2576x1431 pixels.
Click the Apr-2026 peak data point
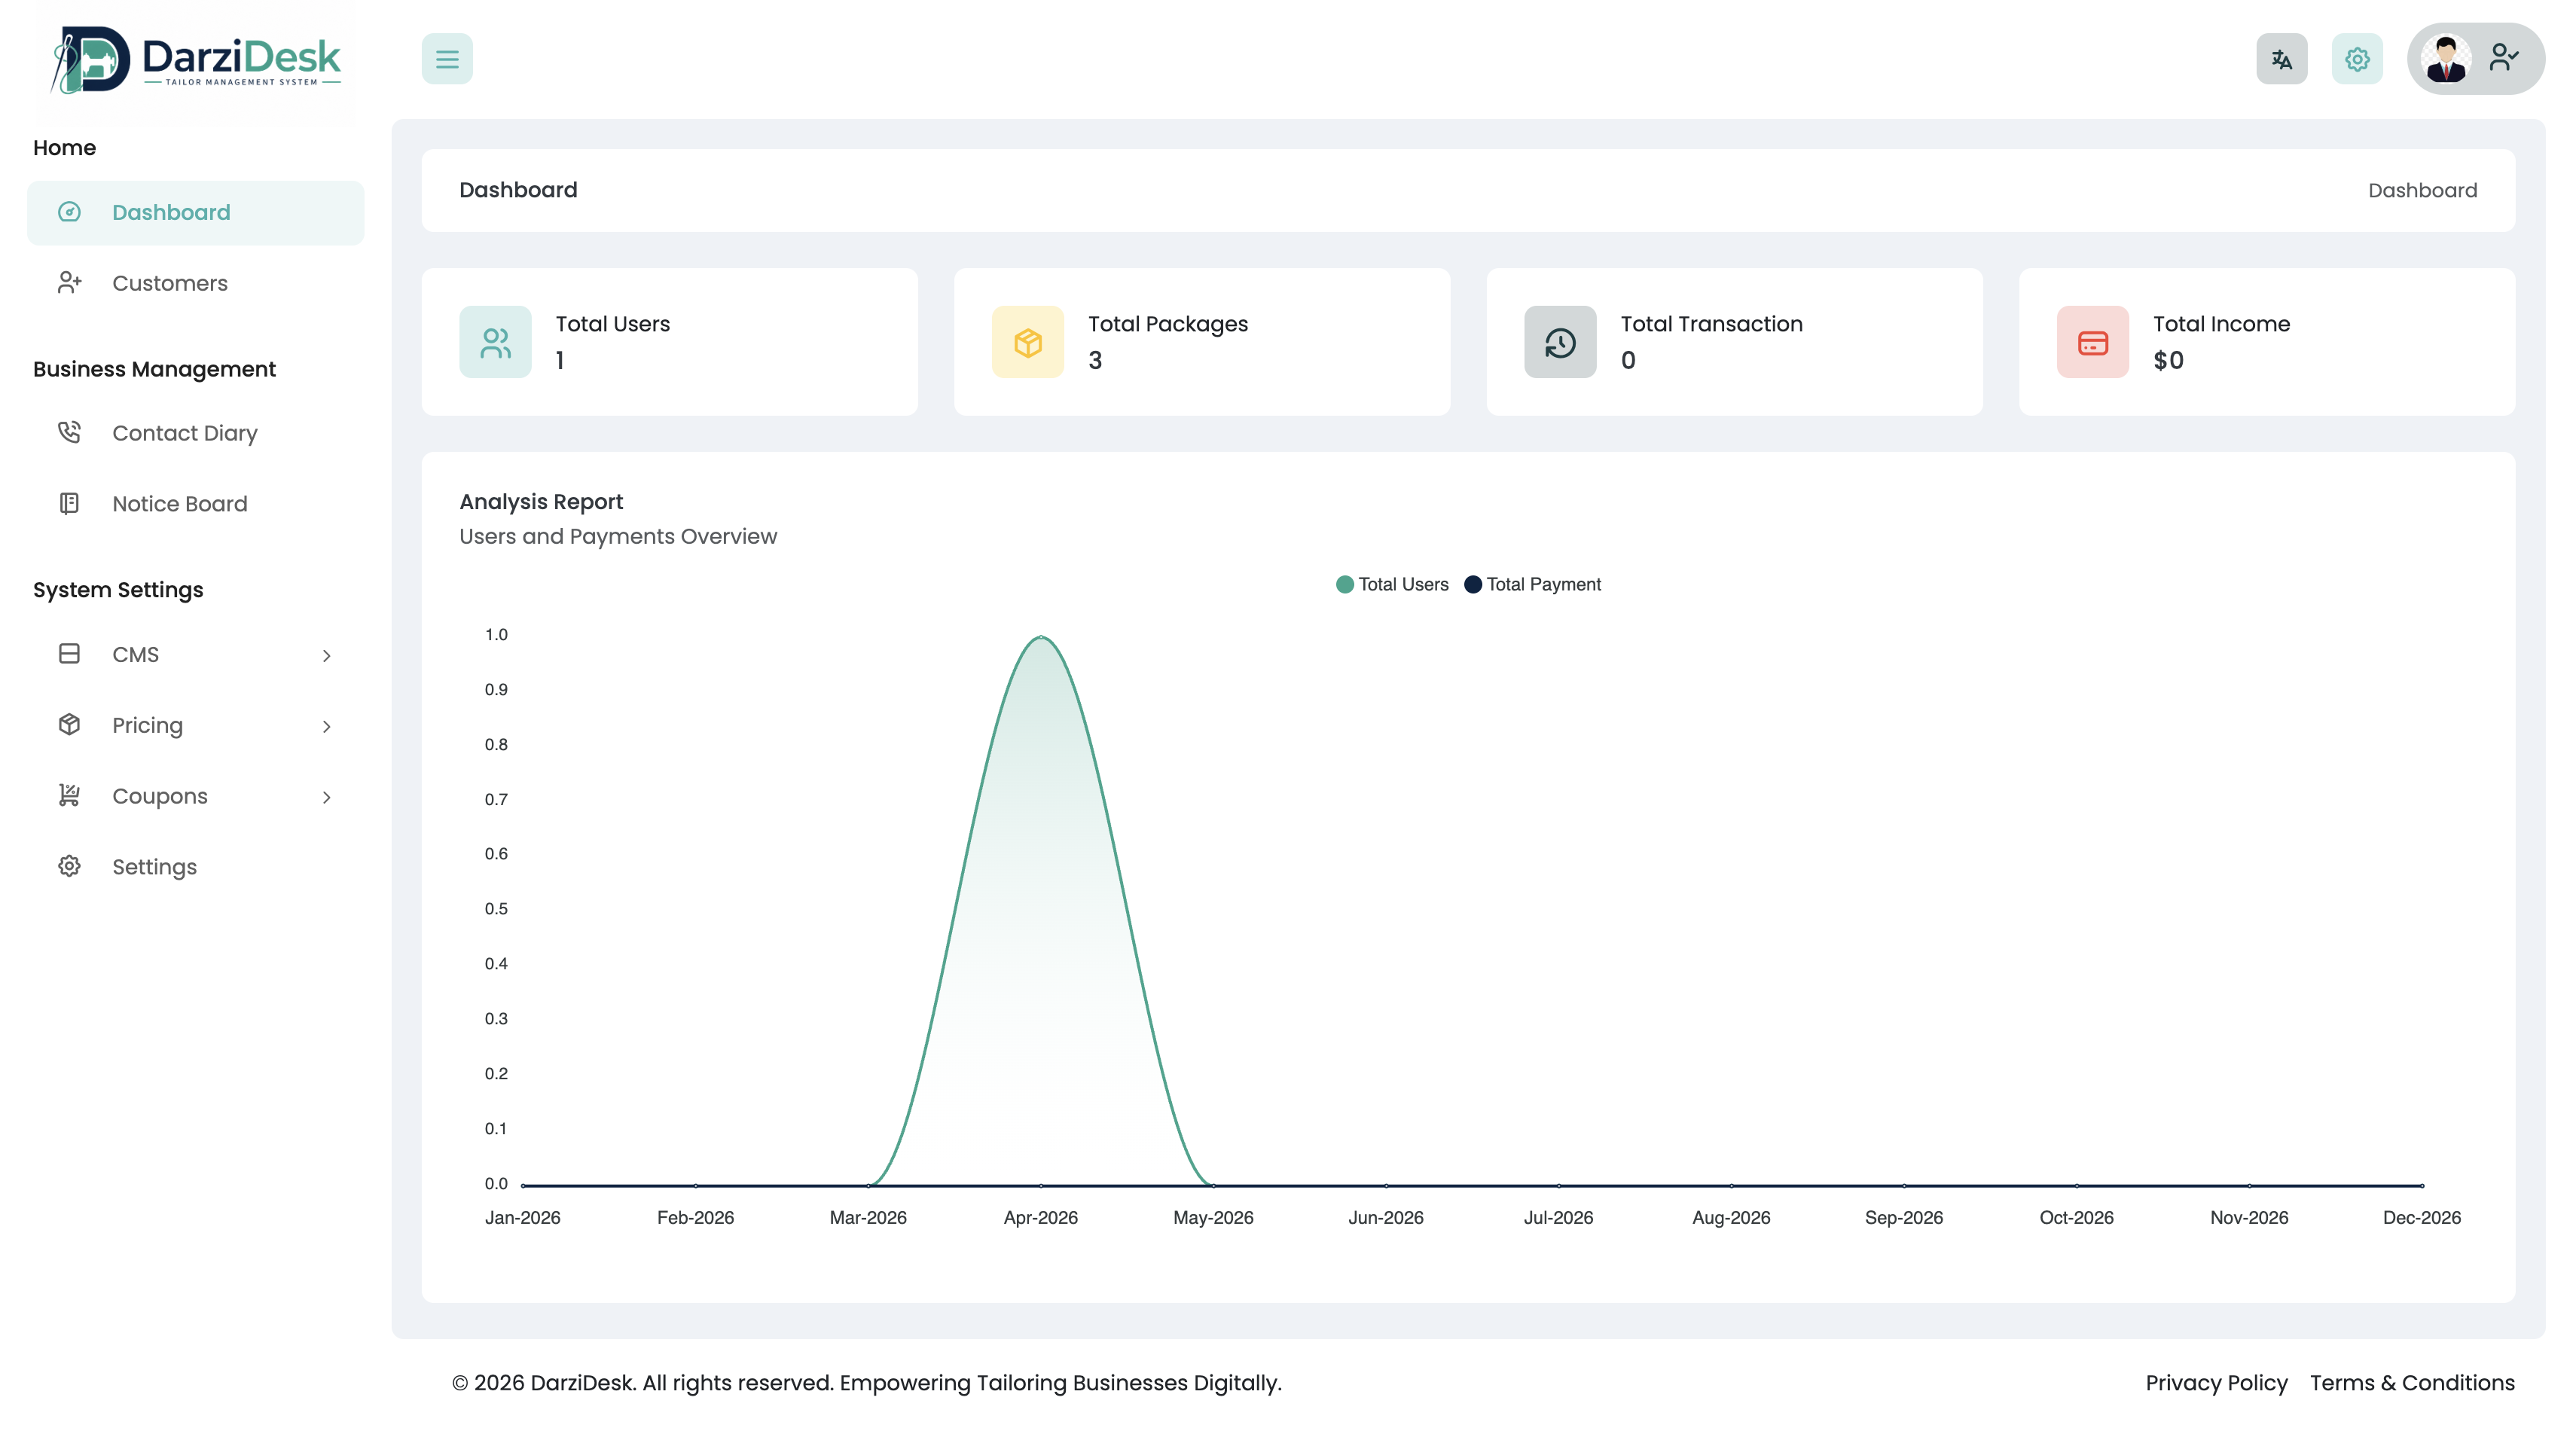[x=1041, y=636]
